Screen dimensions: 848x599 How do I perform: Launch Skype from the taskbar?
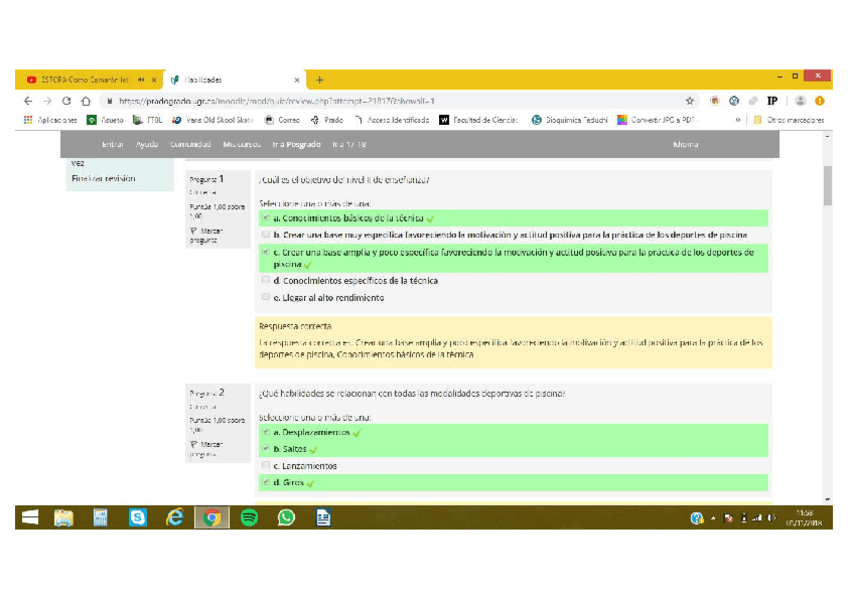tap(137, 517)
